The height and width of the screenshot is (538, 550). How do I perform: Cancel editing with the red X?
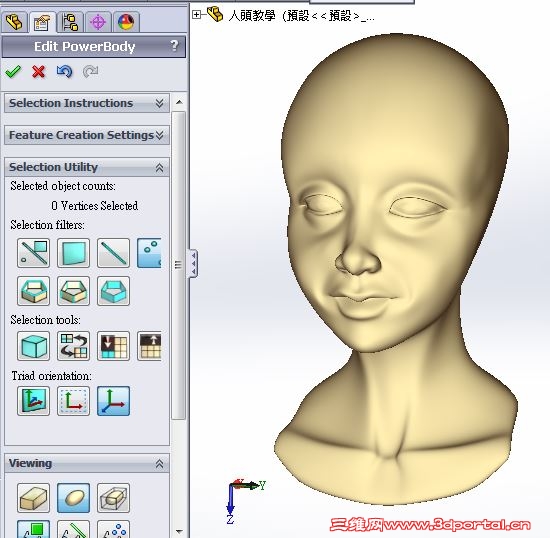pyautogui.click(x=39, y=72)
